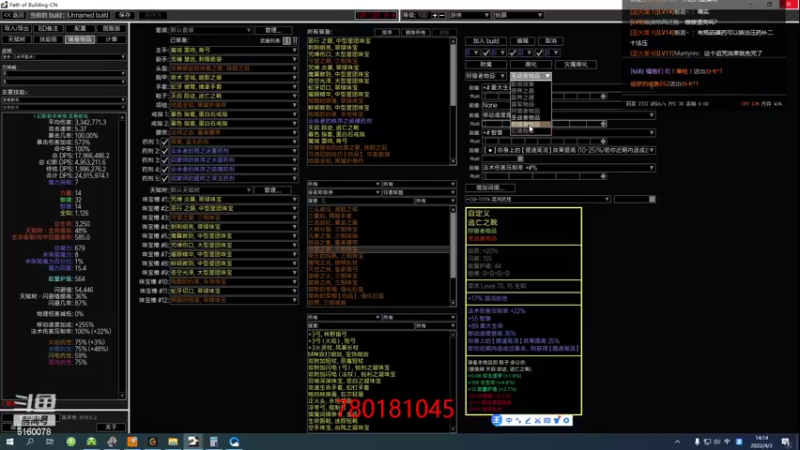
Task: Click the 加入 build button
Action: (x=486, y=41)
